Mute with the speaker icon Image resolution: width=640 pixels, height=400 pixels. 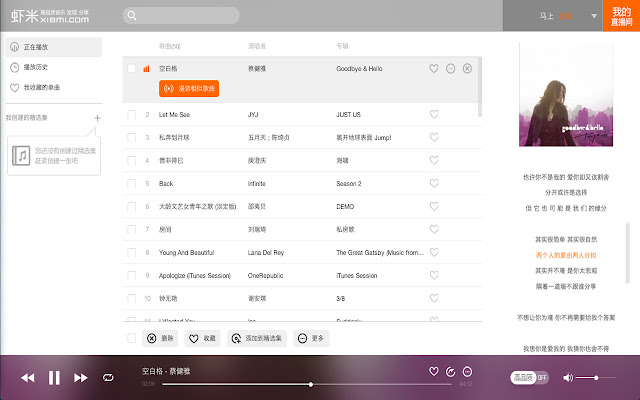tap(568, 378)
